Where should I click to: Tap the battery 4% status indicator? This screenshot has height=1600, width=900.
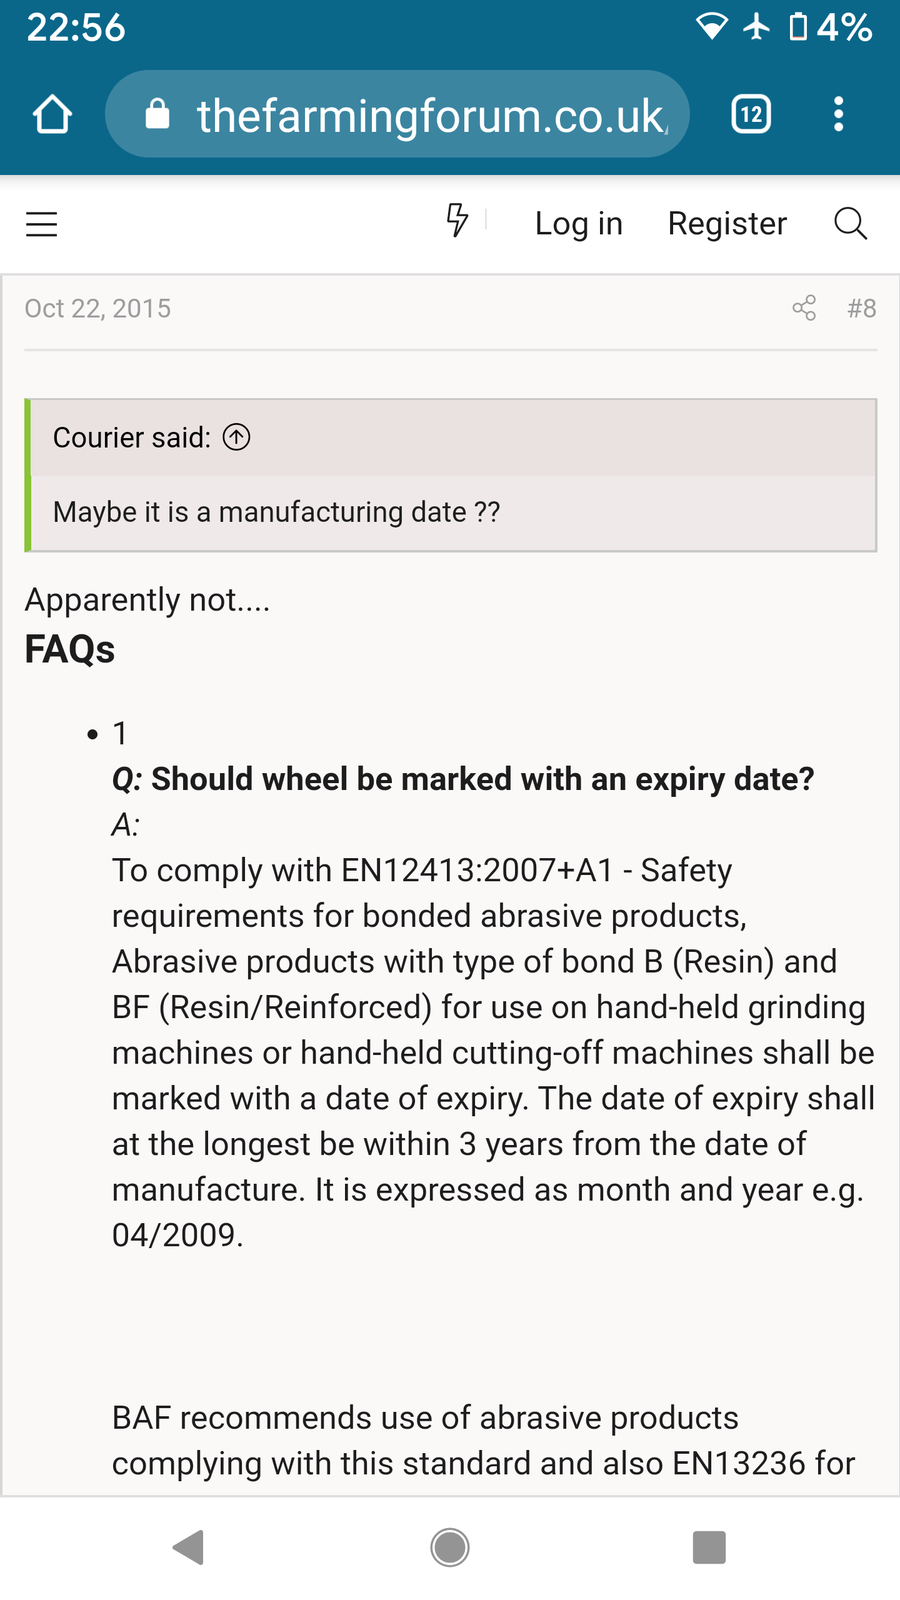coord(830,27)
